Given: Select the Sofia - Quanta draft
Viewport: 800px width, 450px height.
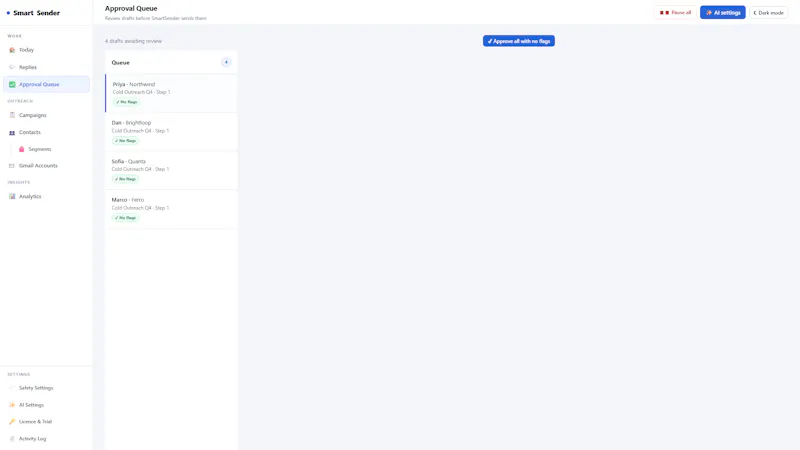Looking at the screenshot, I should (171, 170).
